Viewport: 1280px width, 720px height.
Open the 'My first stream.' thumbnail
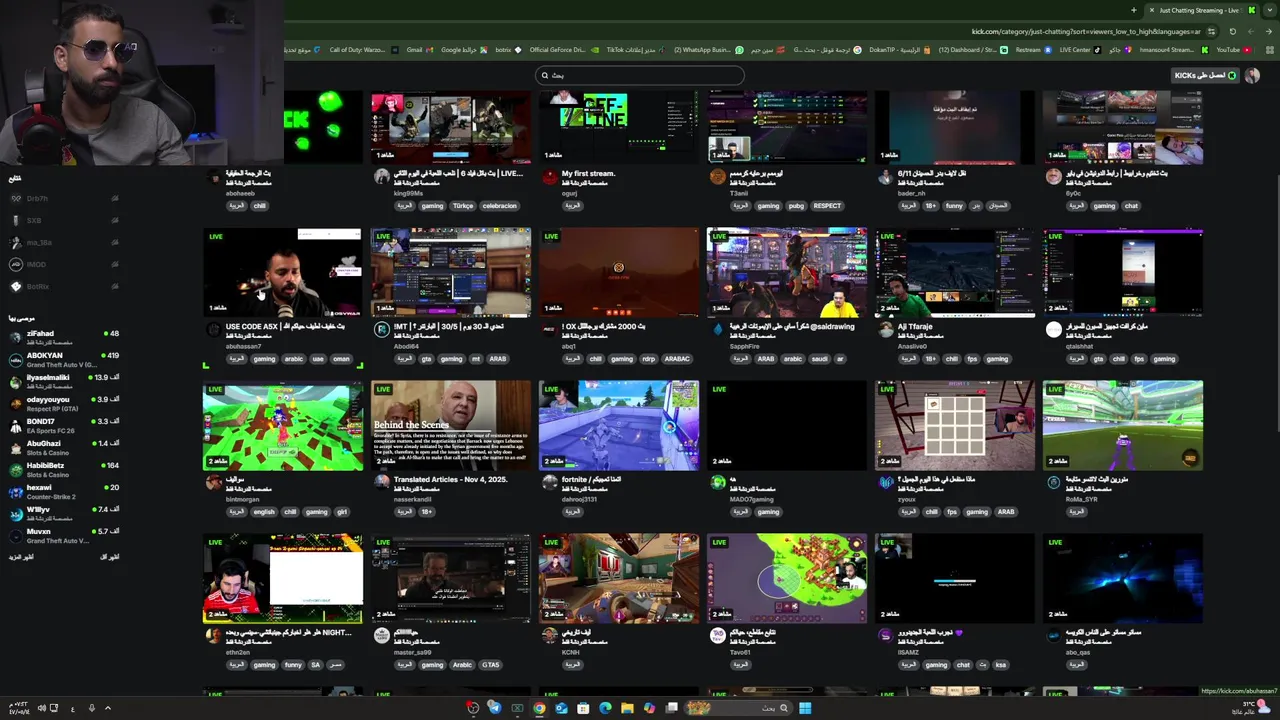tap(619, 127)
